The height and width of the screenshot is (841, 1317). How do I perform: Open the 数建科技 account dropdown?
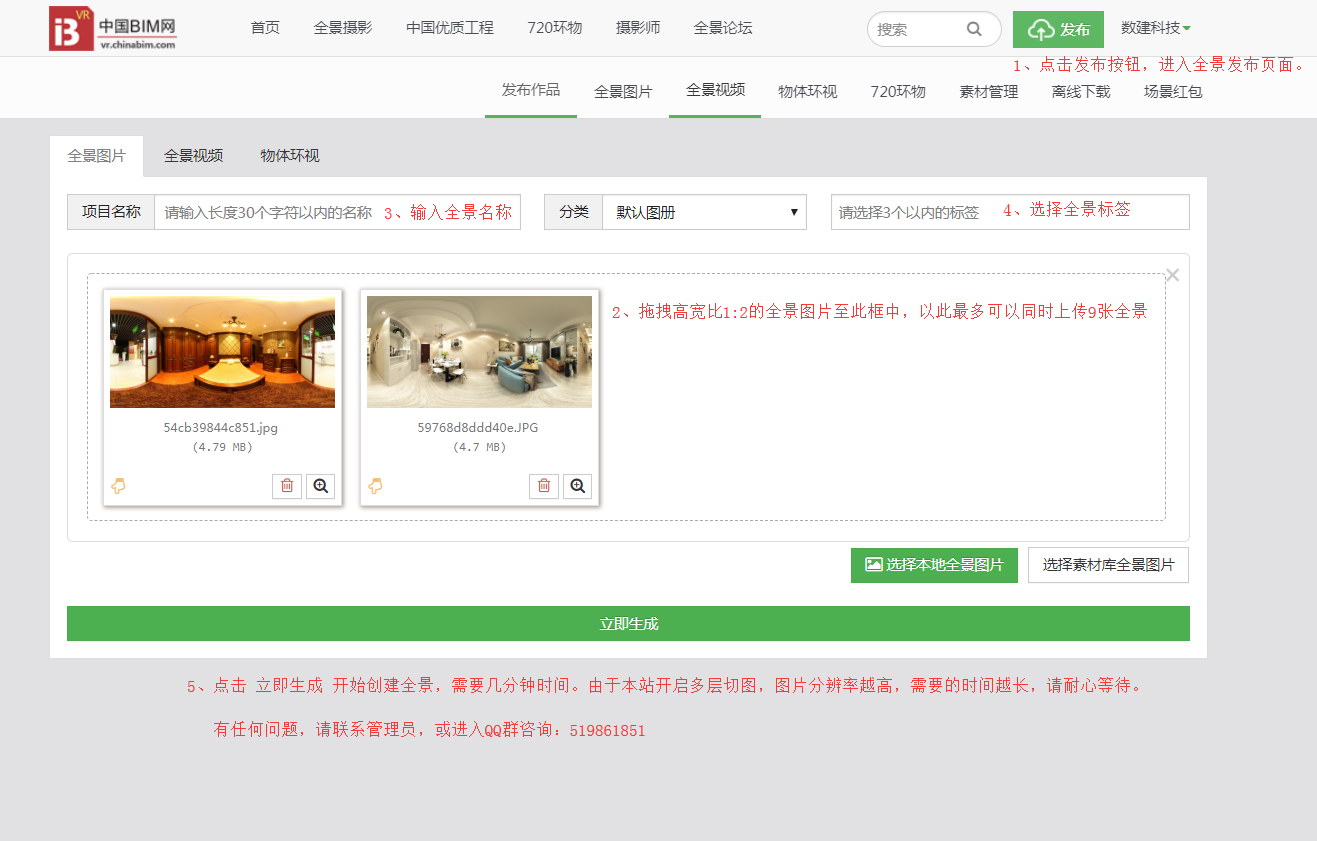point(1156,28)
